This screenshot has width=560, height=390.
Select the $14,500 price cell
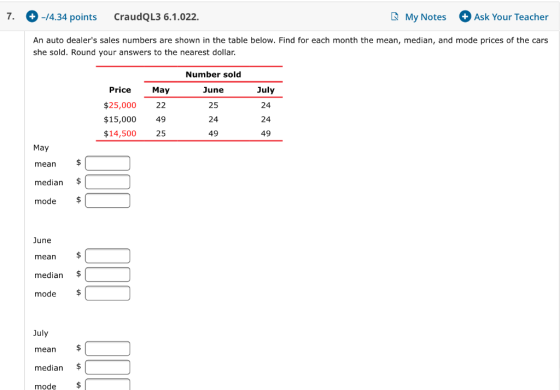120,134
